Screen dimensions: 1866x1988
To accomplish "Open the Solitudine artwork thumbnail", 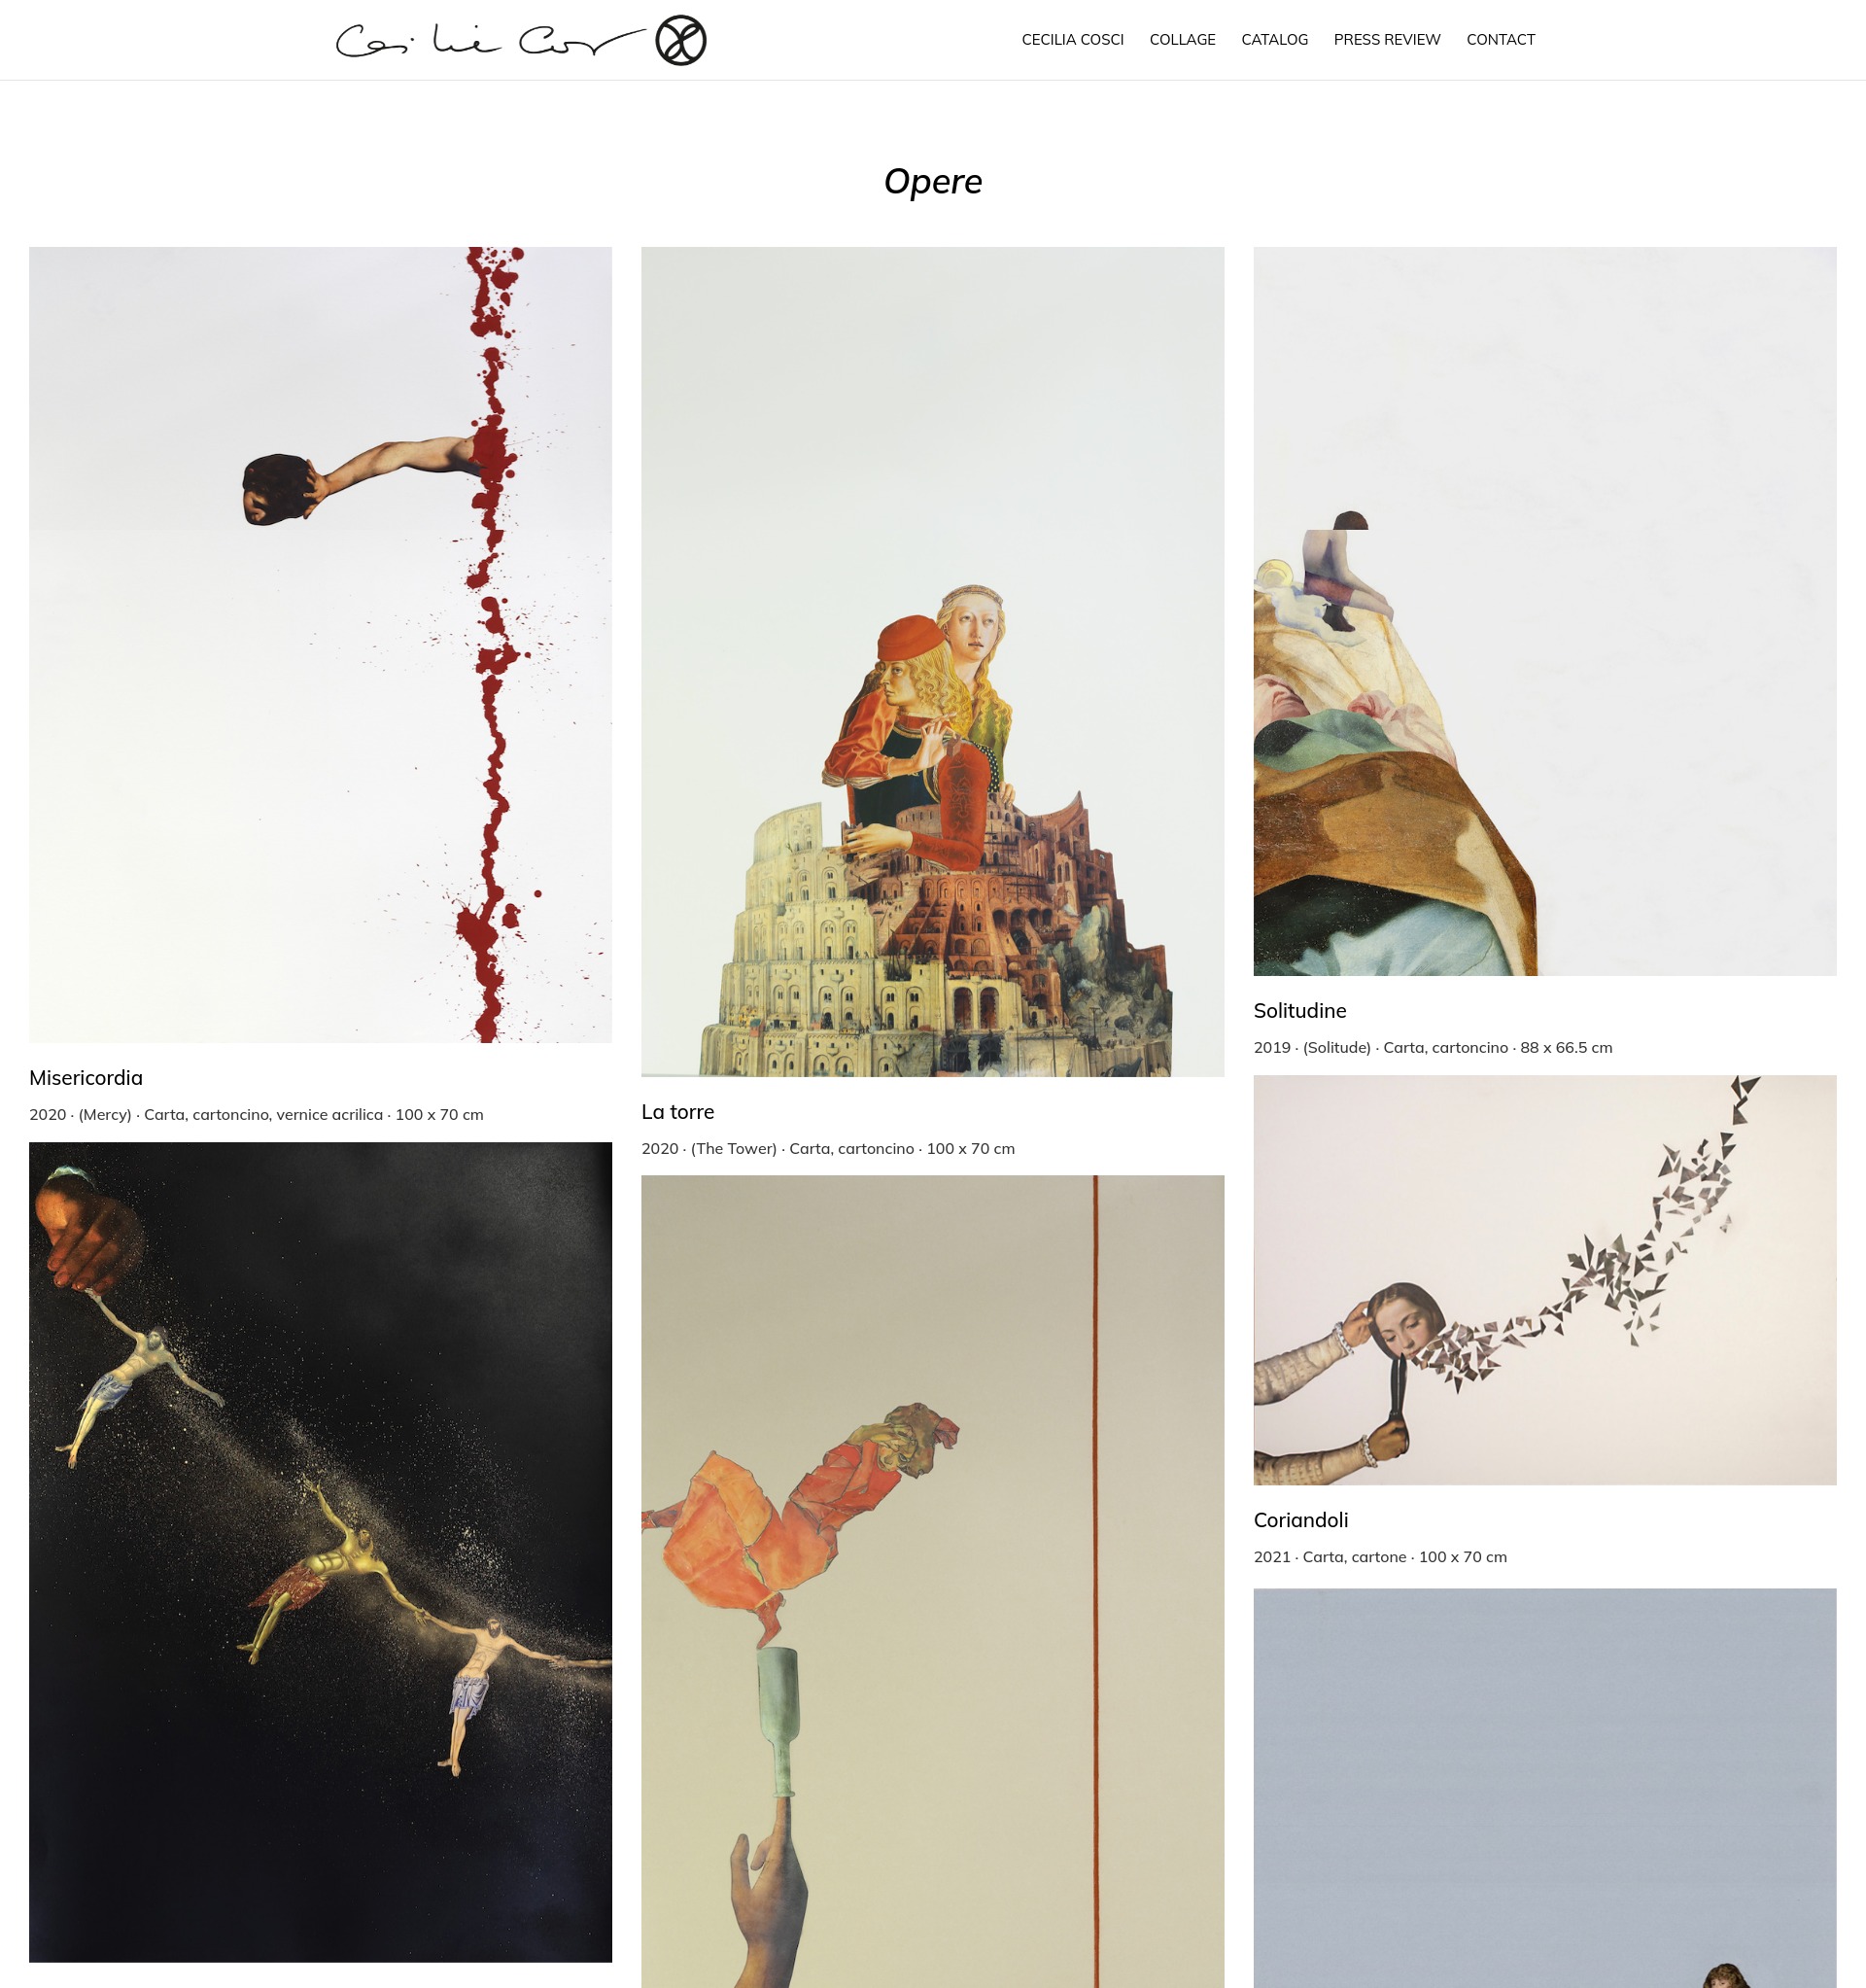I will [x=1544, y=611].
